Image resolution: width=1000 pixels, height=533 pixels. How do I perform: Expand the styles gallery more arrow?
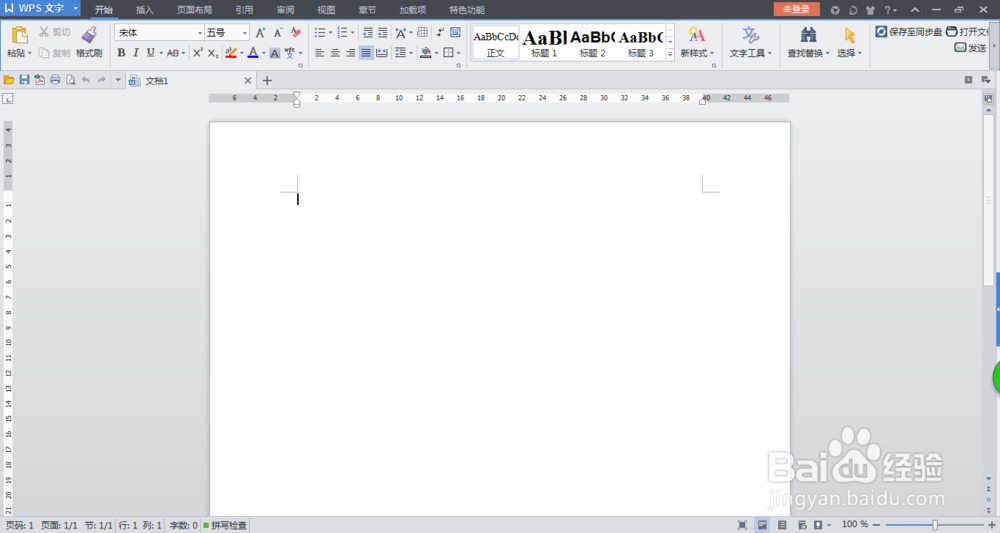[x=670, y=55]
